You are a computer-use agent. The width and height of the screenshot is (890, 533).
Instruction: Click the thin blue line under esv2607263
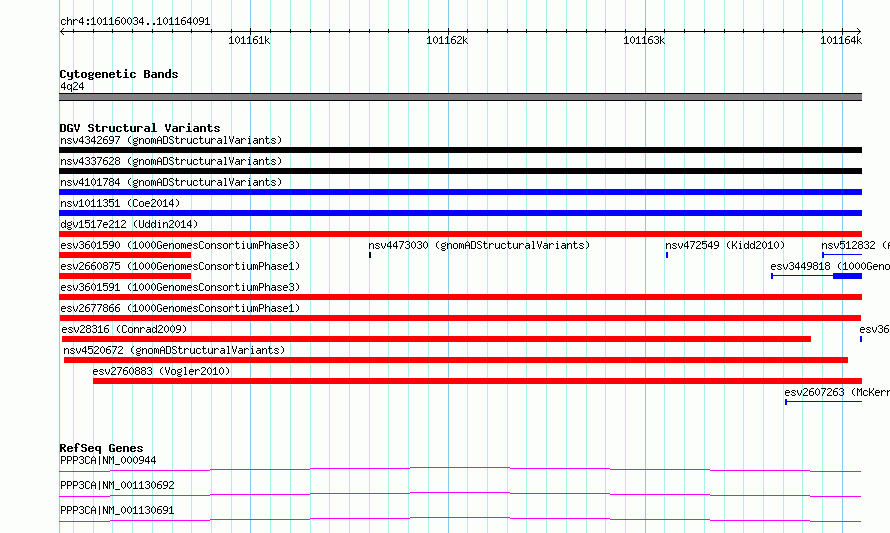tap(824, 402)
